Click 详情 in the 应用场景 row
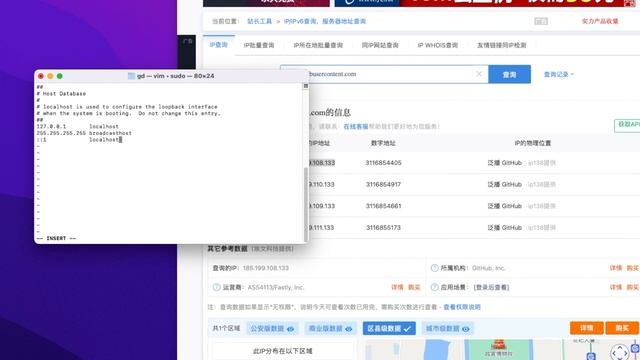640x360 pixels. point(616,287)
